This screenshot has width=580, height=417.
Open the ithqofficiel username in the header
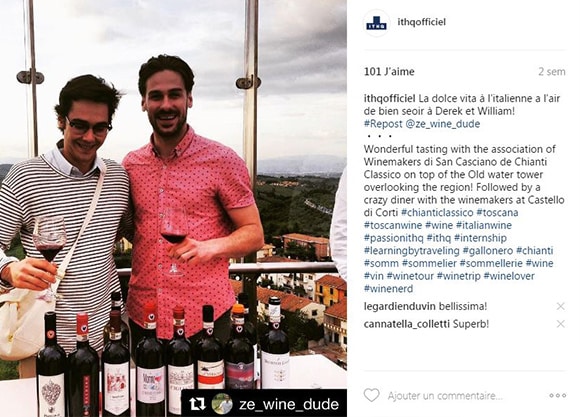pos(422,22)
